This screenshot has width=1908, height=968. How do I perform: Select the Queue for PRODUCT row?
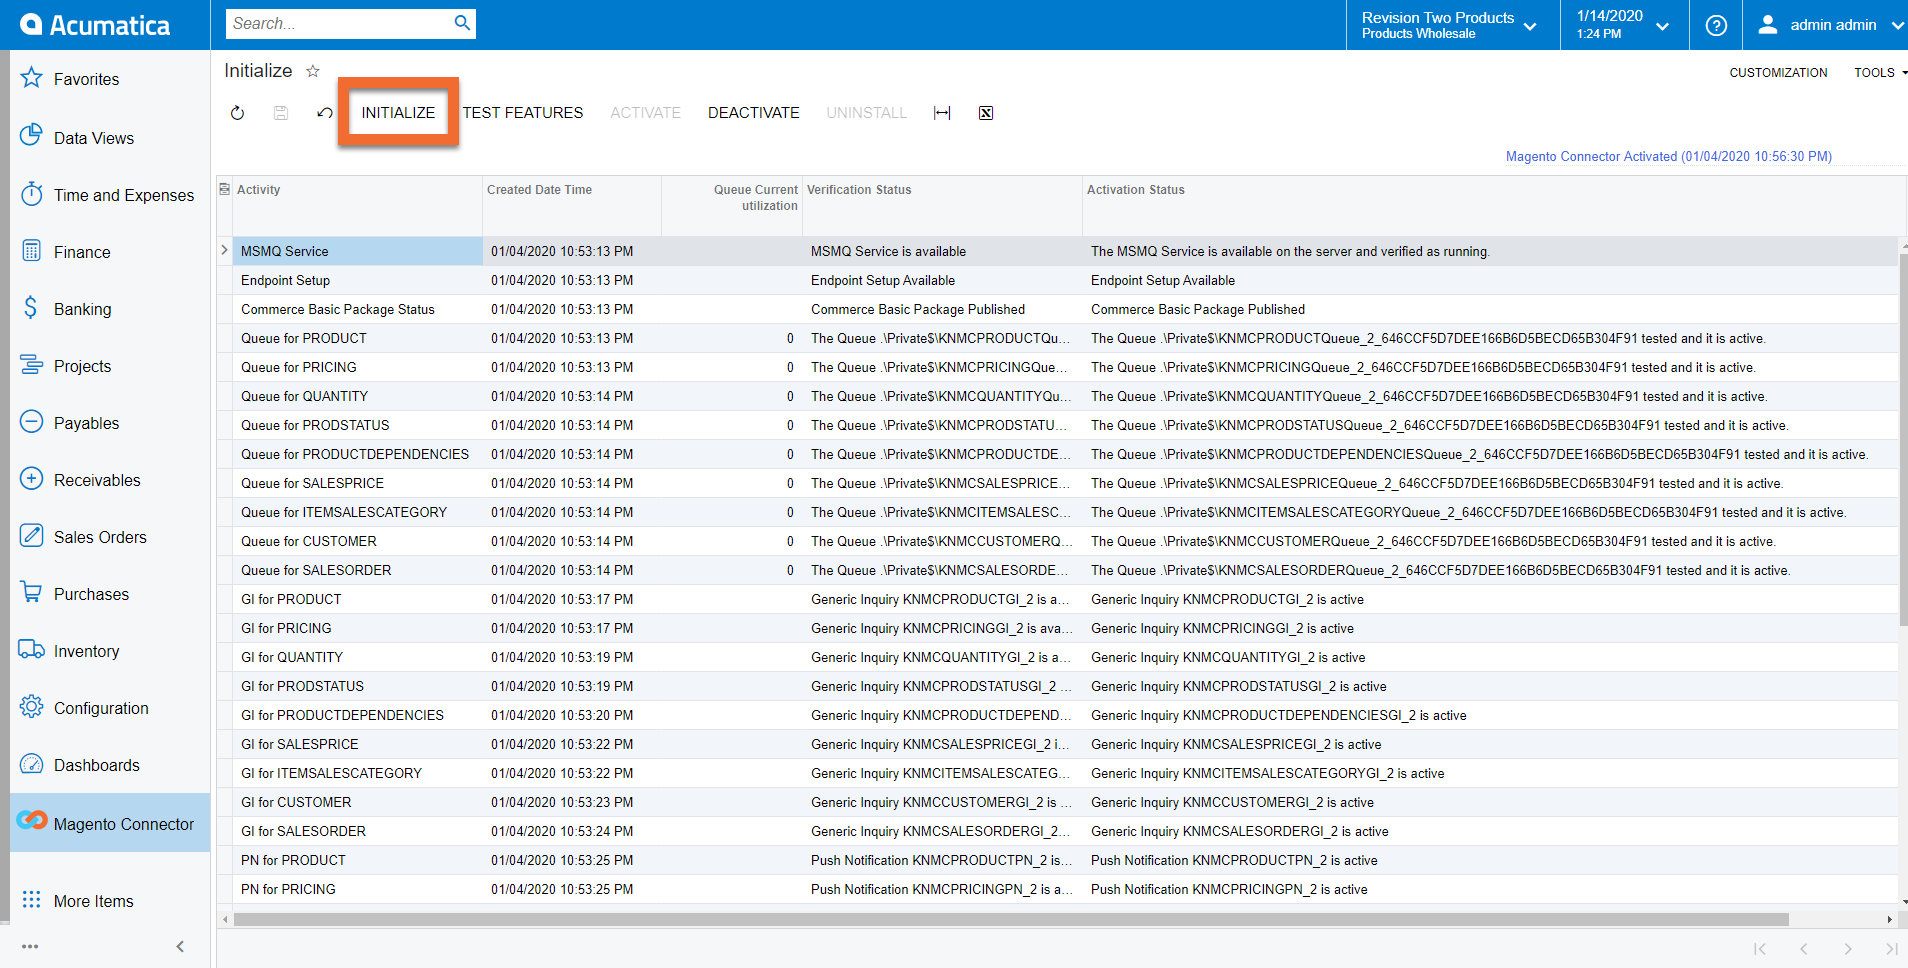(1059, 338)
